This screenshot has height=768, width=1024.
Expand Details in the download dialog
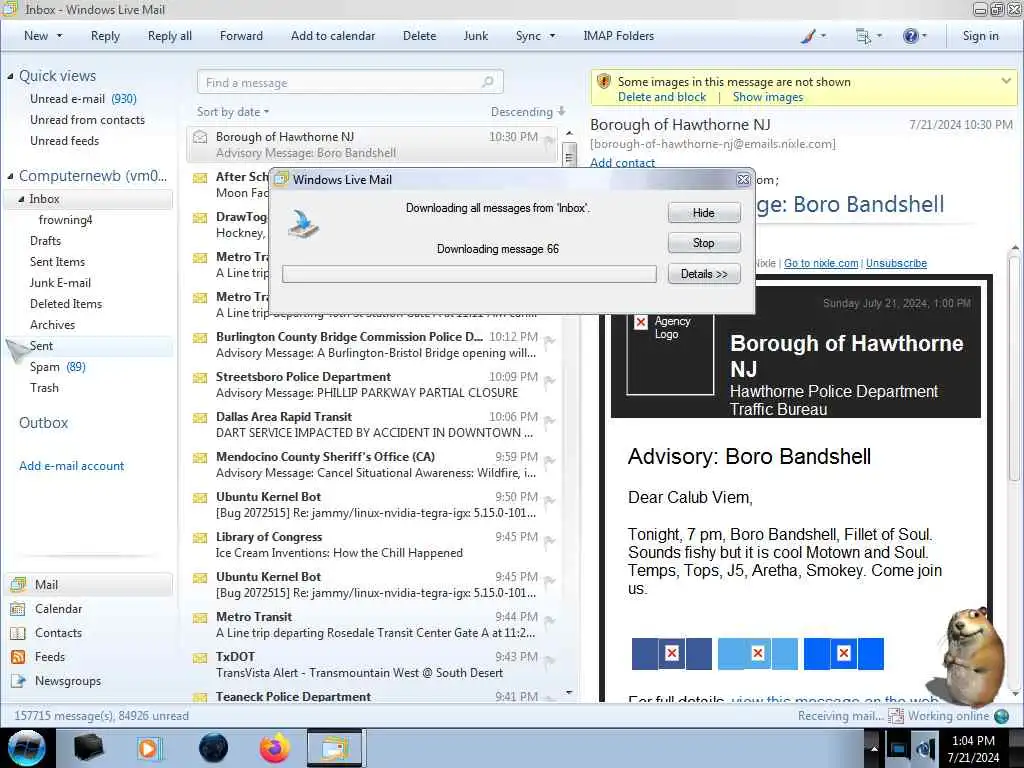(x=704, y=274)
